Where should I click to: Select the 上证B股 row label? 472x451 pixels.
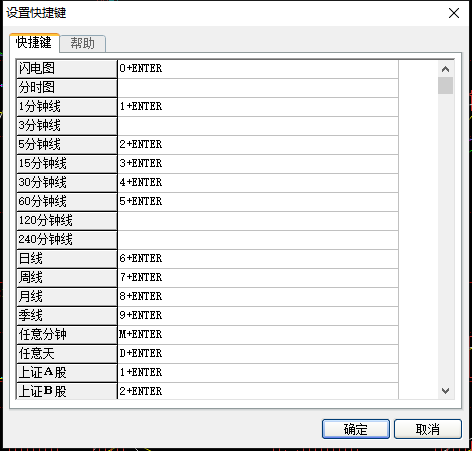[67, 391]
